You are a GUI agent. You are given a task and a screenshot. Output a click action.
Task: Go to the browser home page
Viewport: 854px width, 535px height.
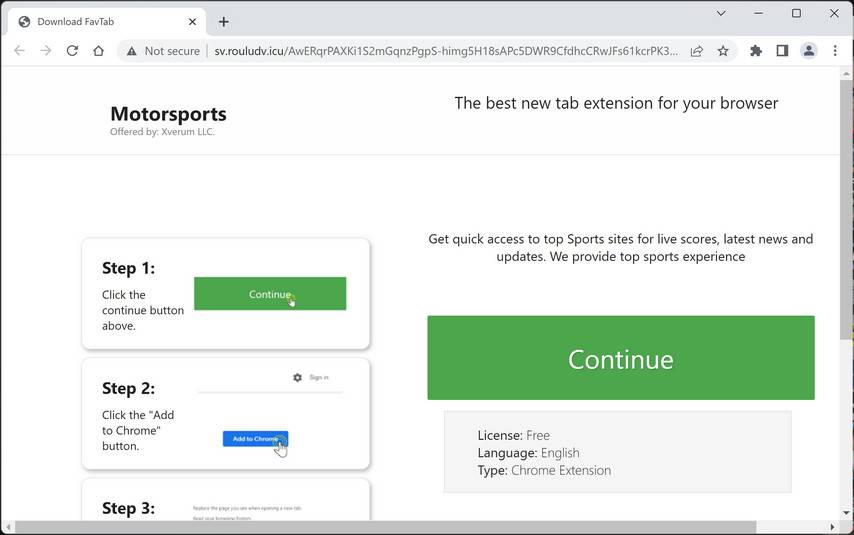pos(98,51)
